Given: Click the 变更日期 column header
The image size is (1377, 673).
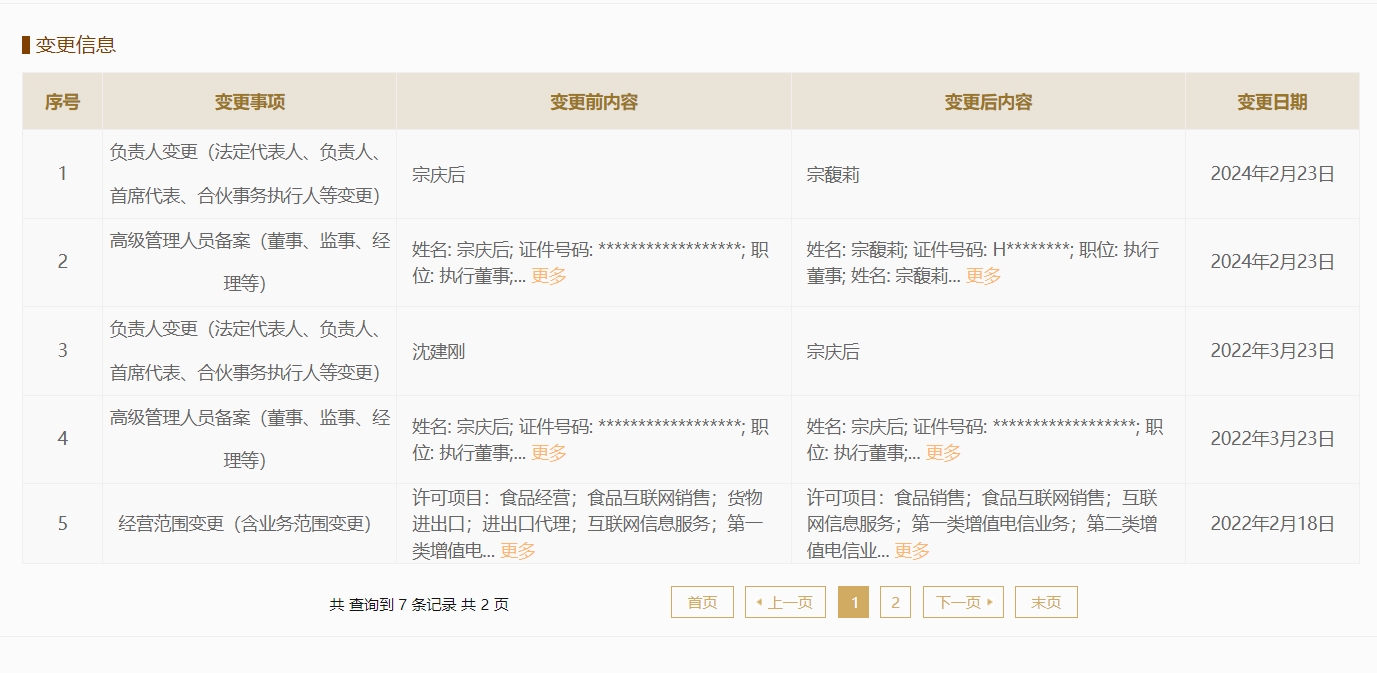Looking at the screenshot, I should point(1272,102).
